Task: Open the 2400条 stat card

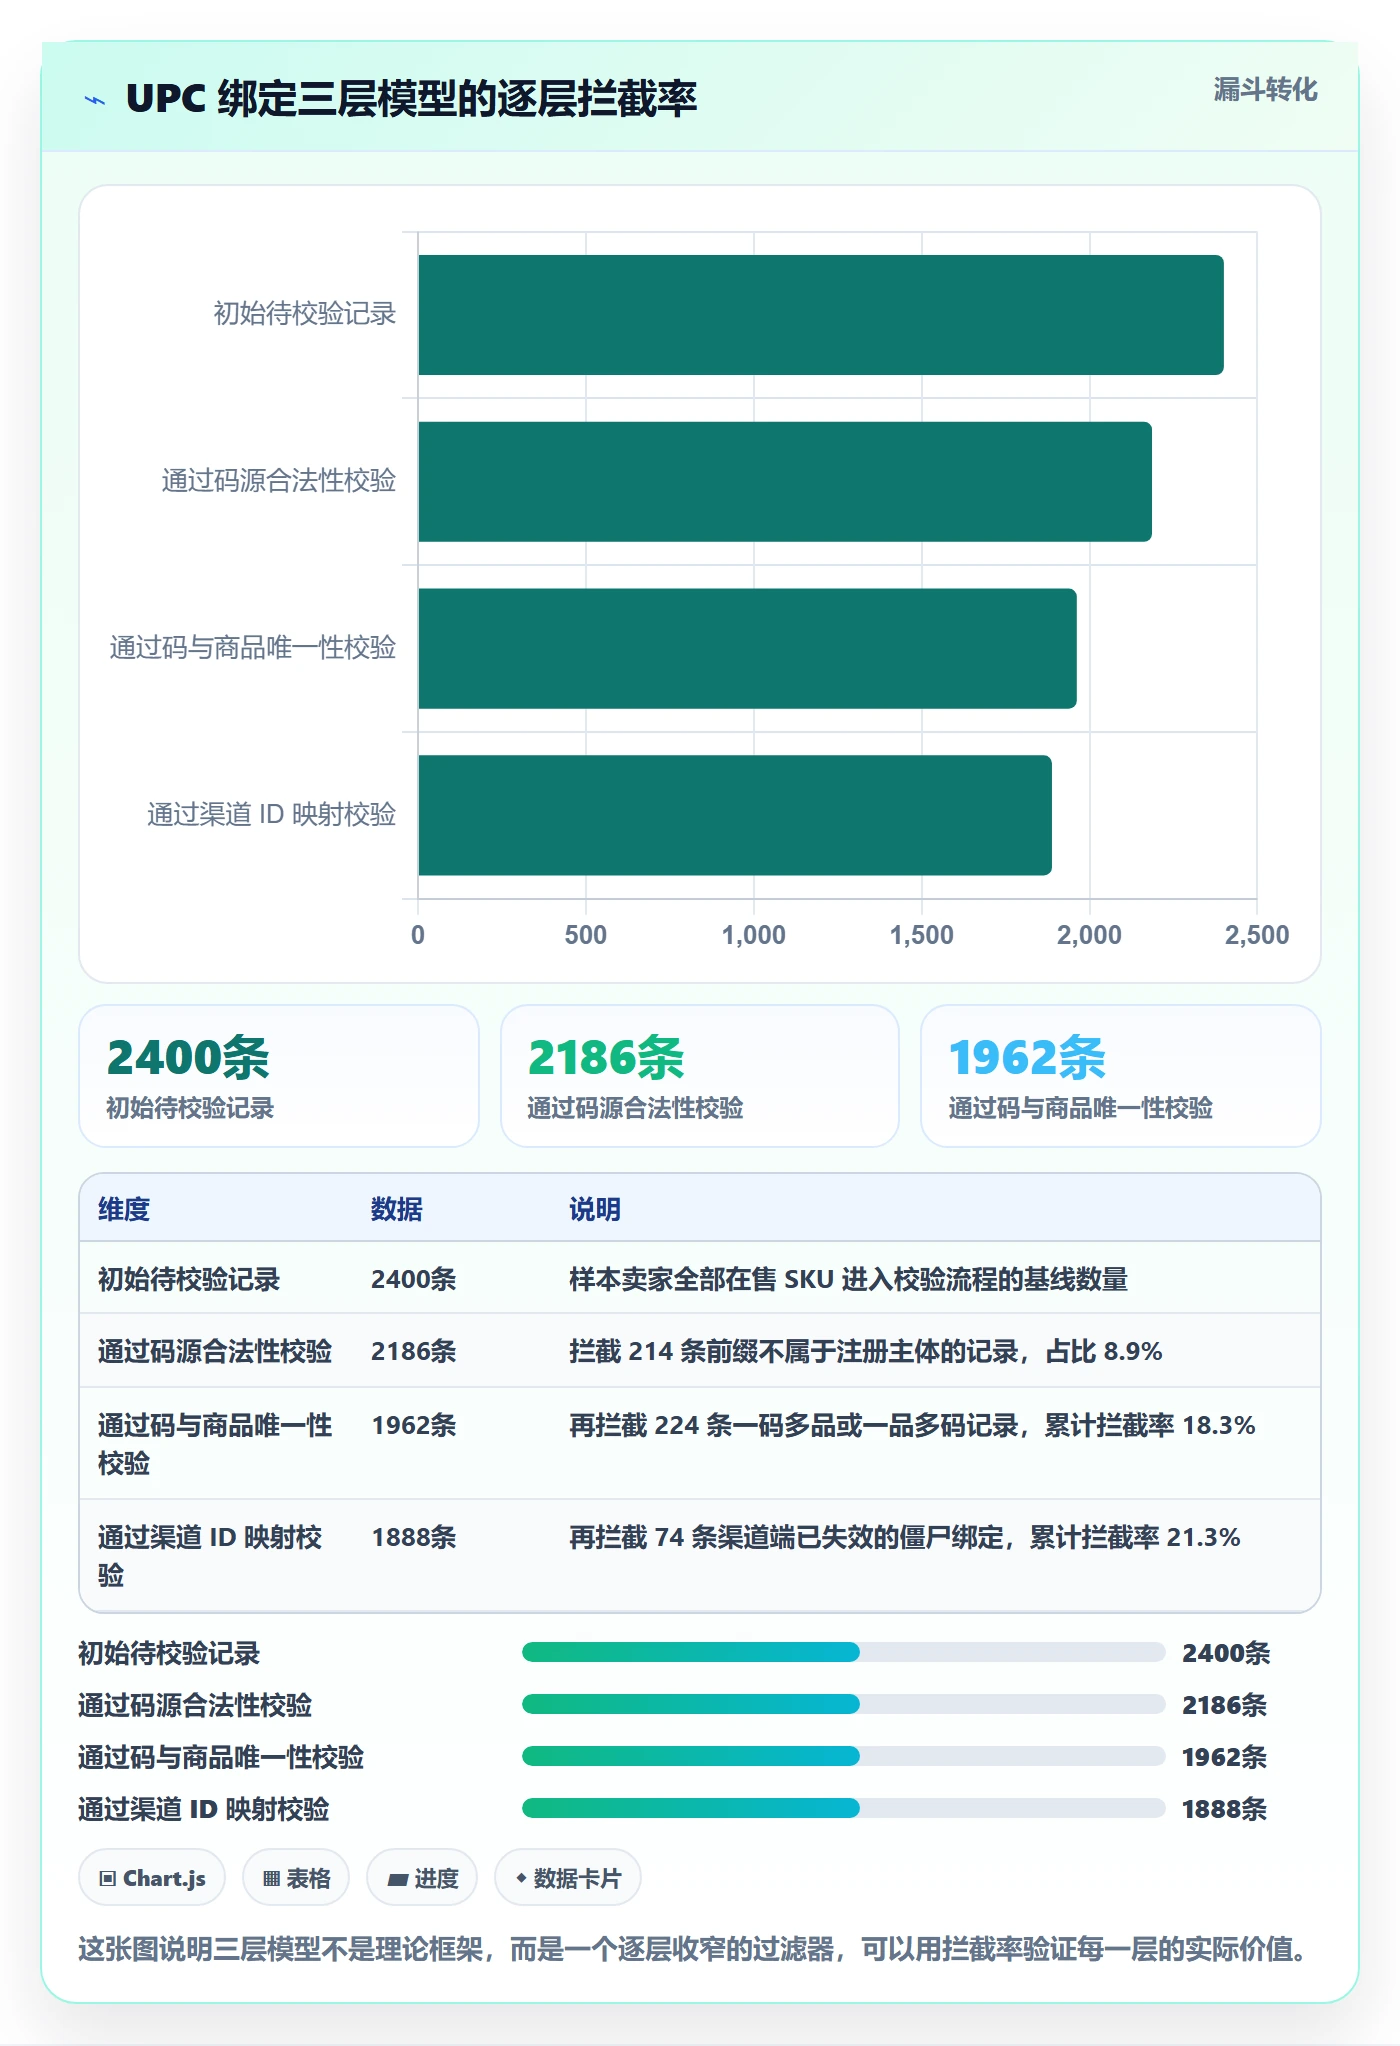Action: tap(279, 1076)
